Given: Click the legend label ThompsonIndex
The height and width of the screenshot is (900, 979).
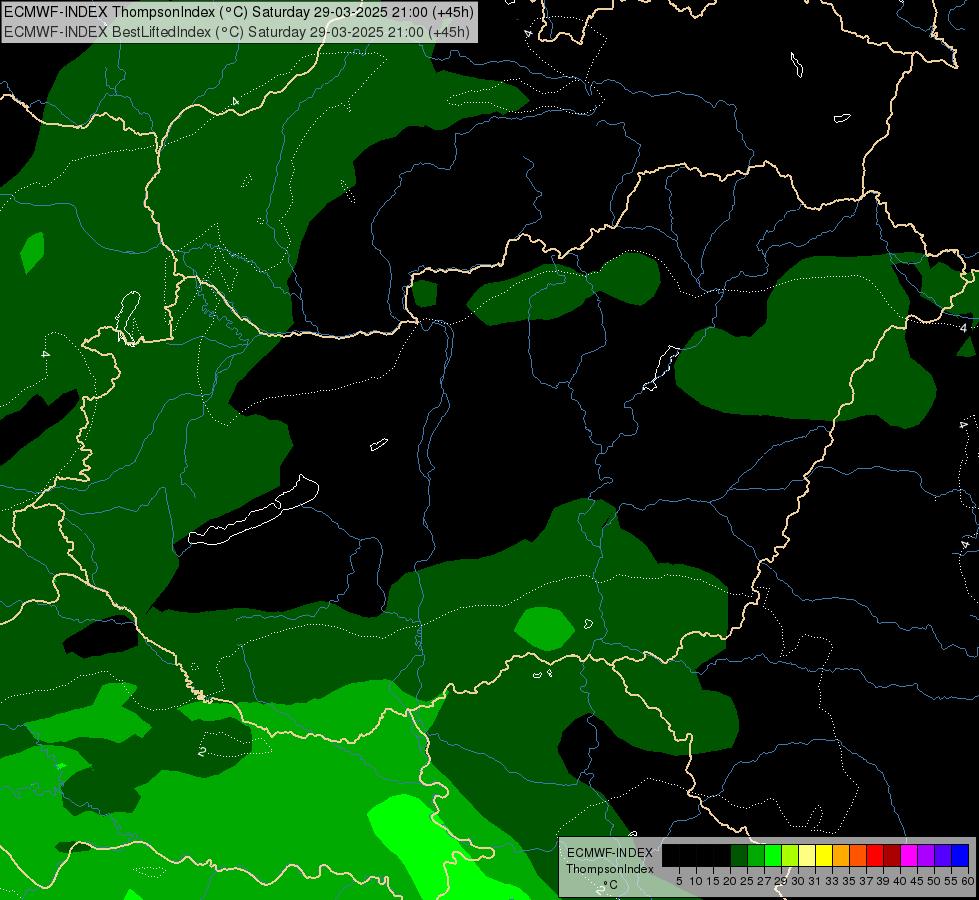Looking at the screenshot, I should pyautogui.click(x=610, y=869).
